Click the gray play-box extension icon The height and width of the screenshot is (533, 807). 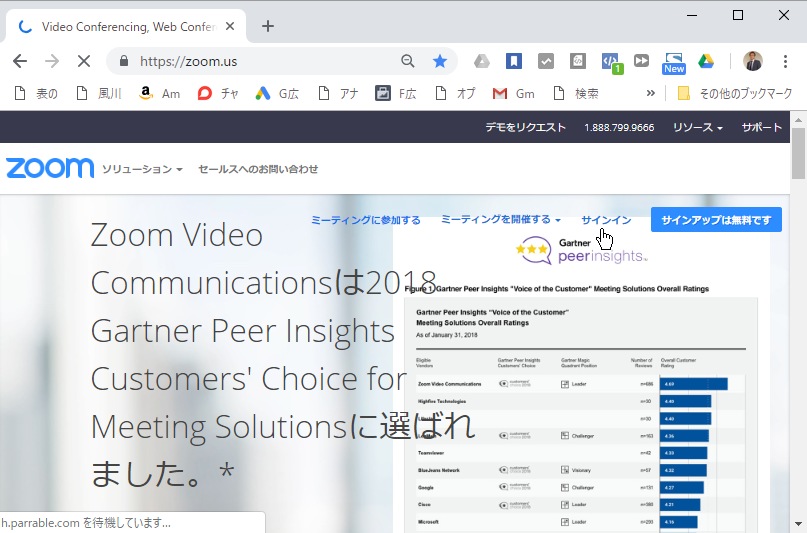click(641, 61)
